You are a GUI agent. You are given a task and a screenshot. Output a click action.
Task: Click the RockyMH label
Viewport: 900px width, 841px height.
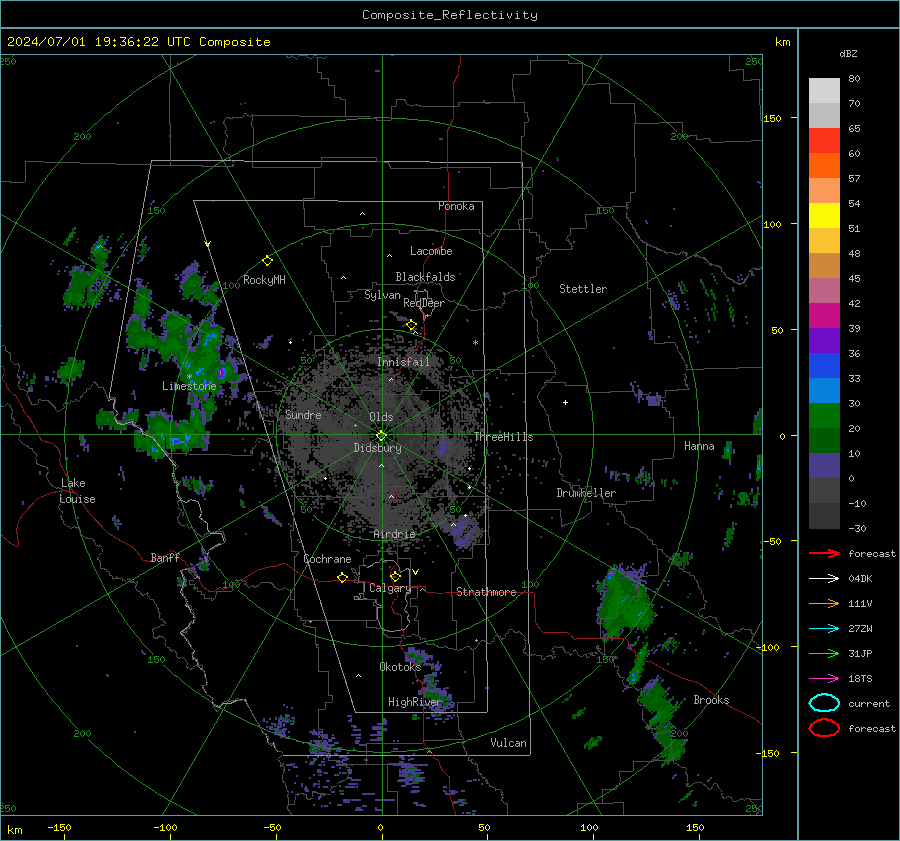coord(264,280)
